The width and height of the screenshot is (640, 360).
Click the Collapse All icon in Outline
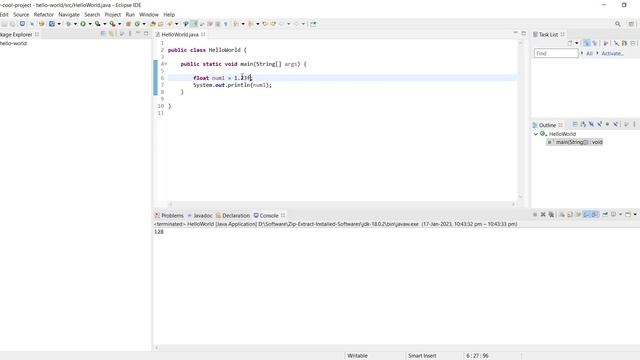point(575,124)
